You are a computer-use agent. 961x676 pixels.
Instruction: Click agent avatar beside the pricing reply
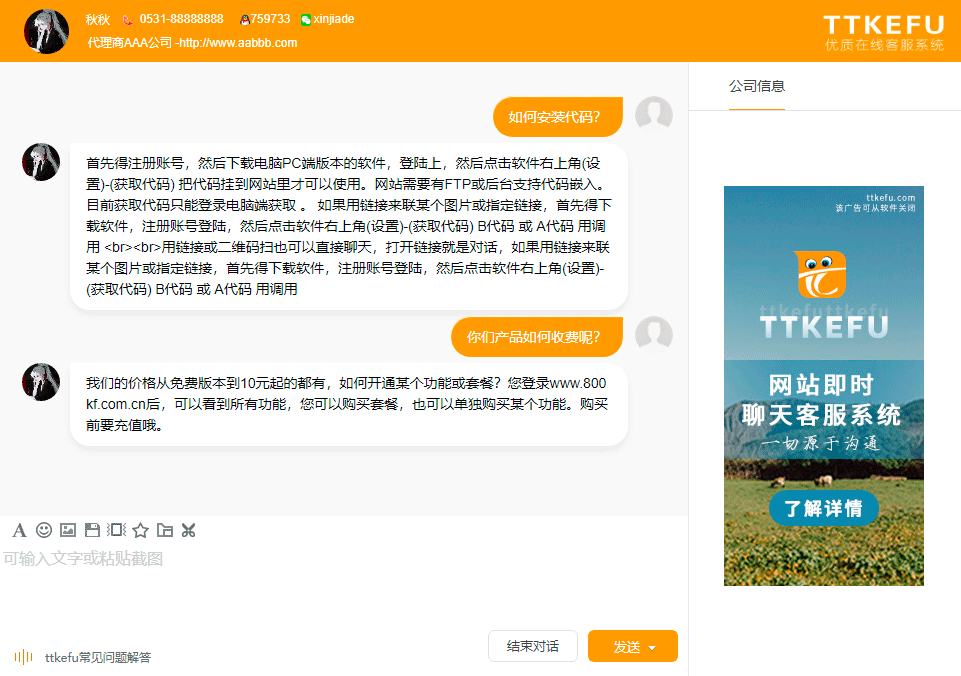41,382
